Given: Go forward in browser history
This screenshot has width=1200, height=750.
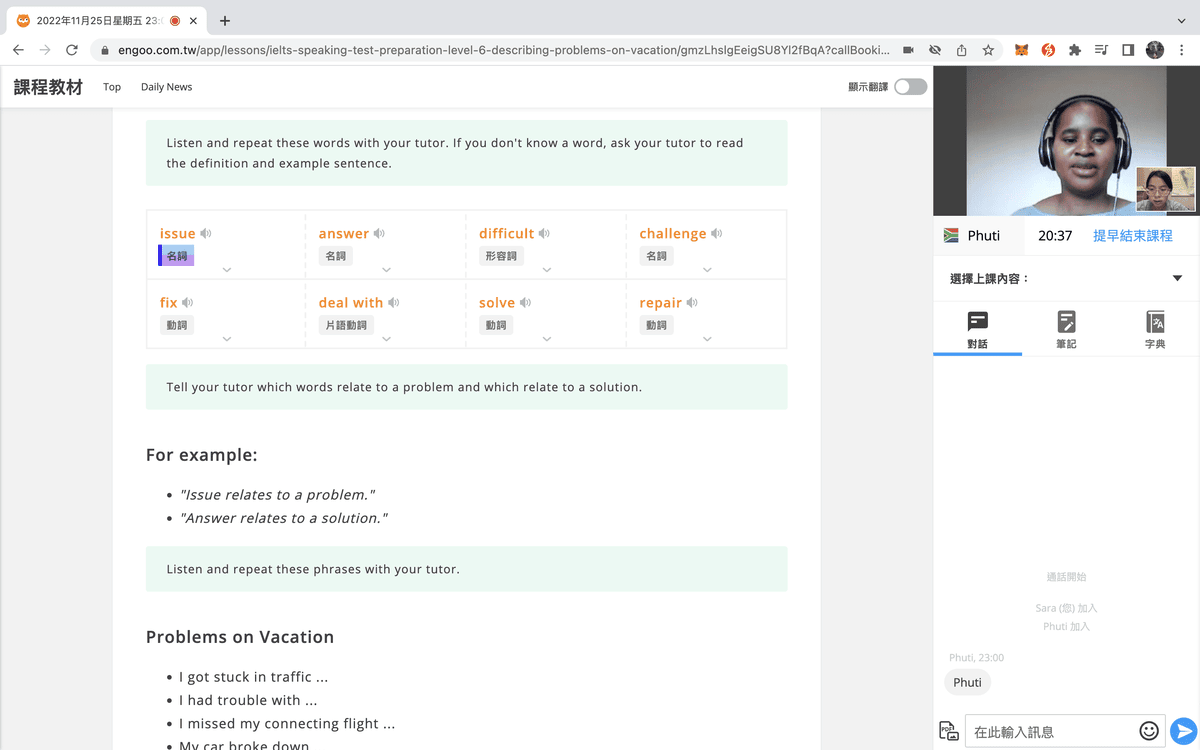Looking at the screenshot, I should pyautogui.click(x=45, y=50).
